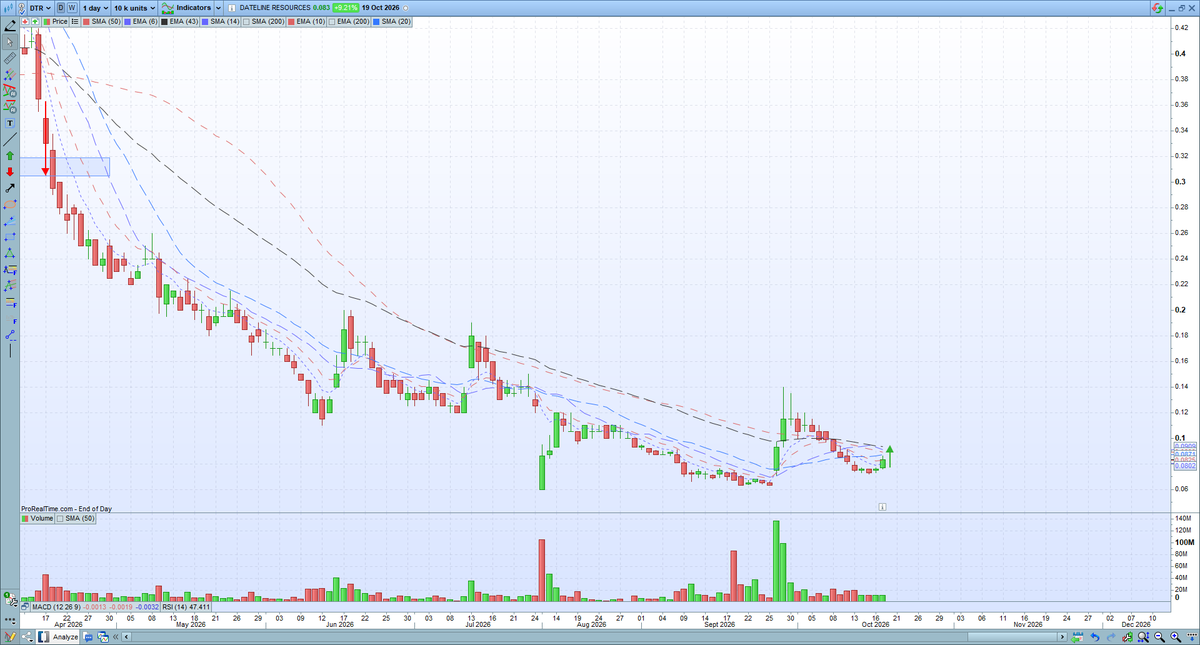Select the black diagonal arrow tool
Viewport: 1200px width, 645px height.
(x=10, y=188)
